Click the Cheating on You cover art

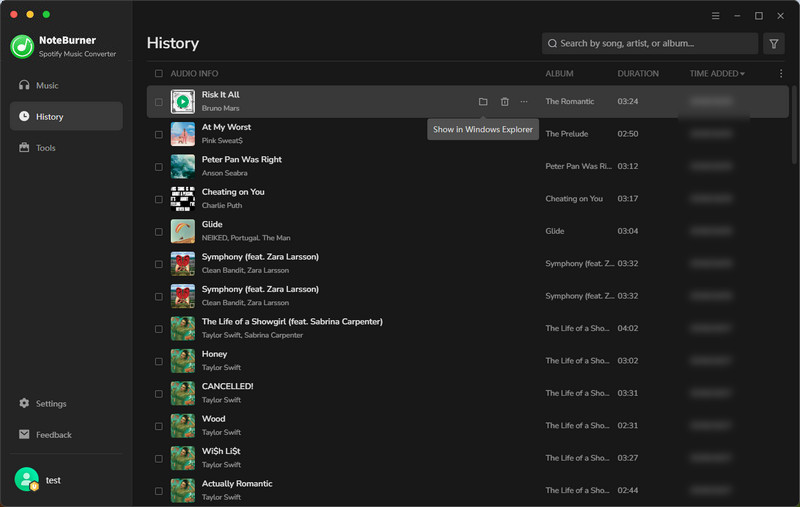pos(183,199)
